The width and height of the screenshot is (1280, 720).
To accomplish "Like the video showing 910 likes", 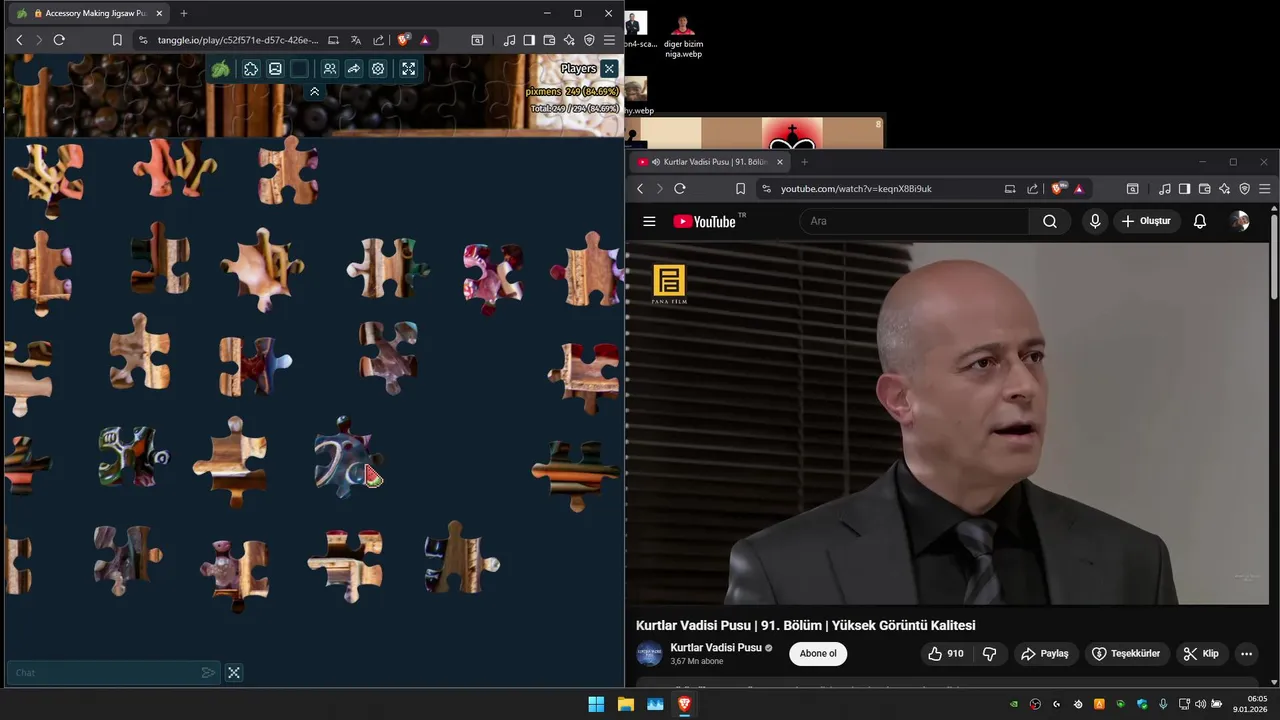I will 945,654.
